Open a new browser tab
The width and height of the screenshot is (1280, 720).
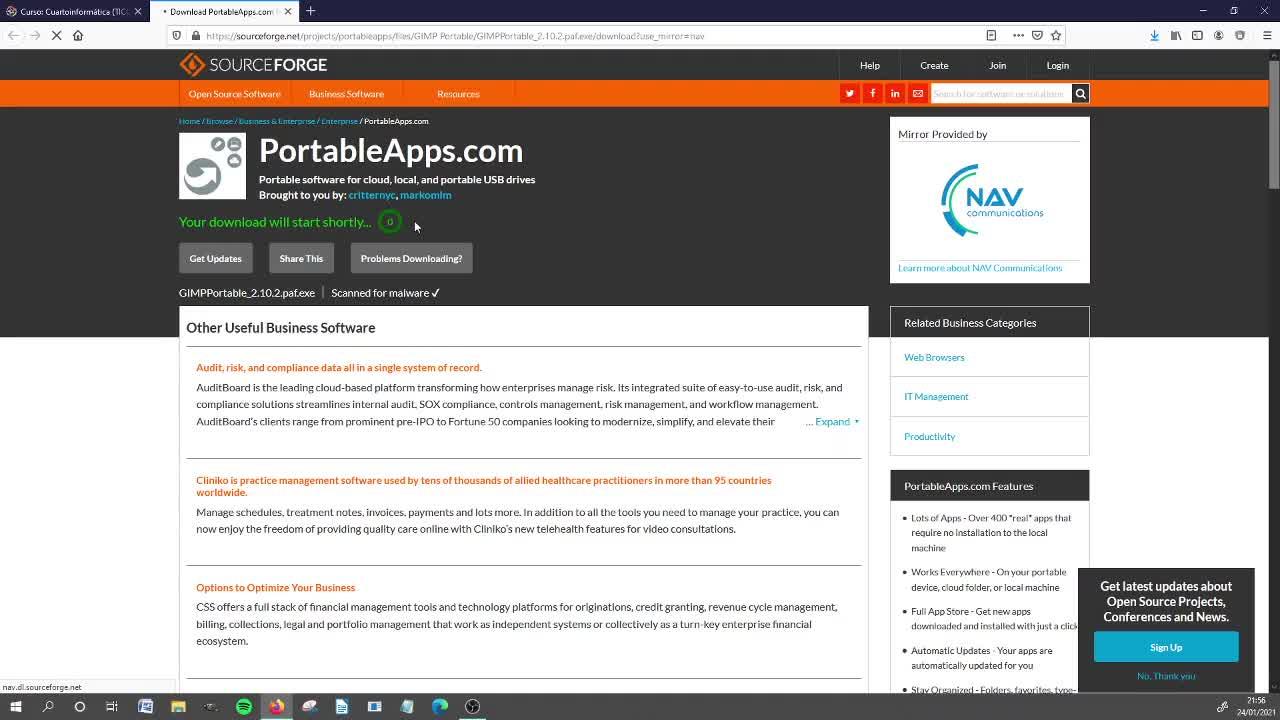pyautogui.click(x=310, y=11)
